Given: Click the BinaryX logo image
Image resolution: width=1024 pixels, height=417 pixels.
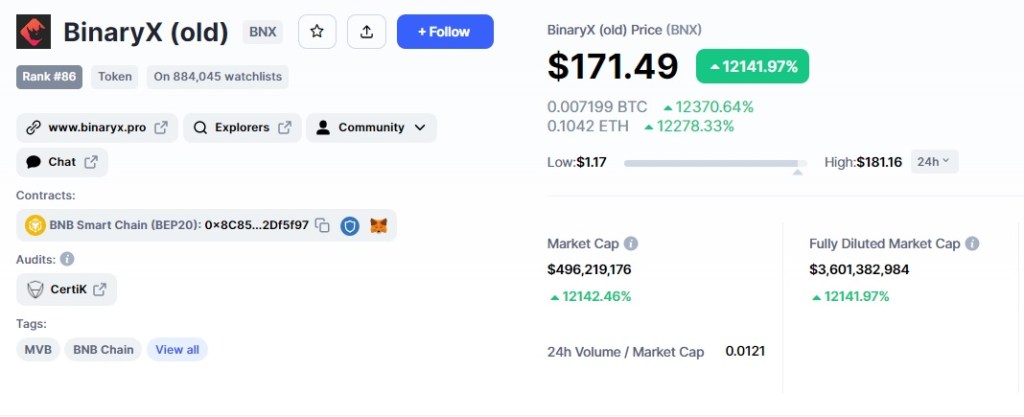Looking at the screenshot, I should [x=33, y=31].
